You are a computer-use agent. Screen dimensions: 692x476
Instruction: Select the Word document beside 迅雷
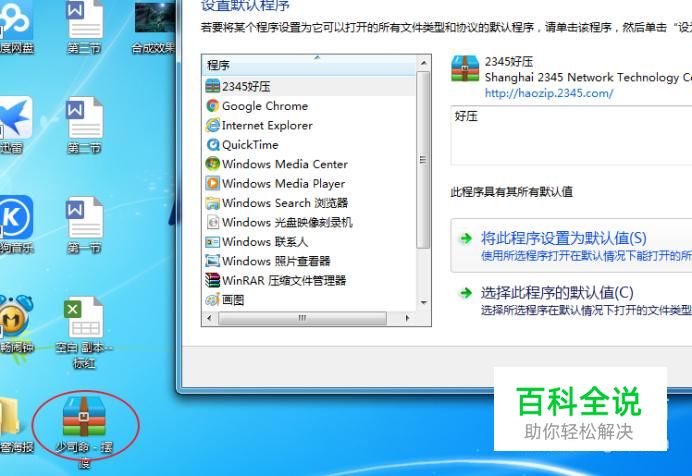84,117
